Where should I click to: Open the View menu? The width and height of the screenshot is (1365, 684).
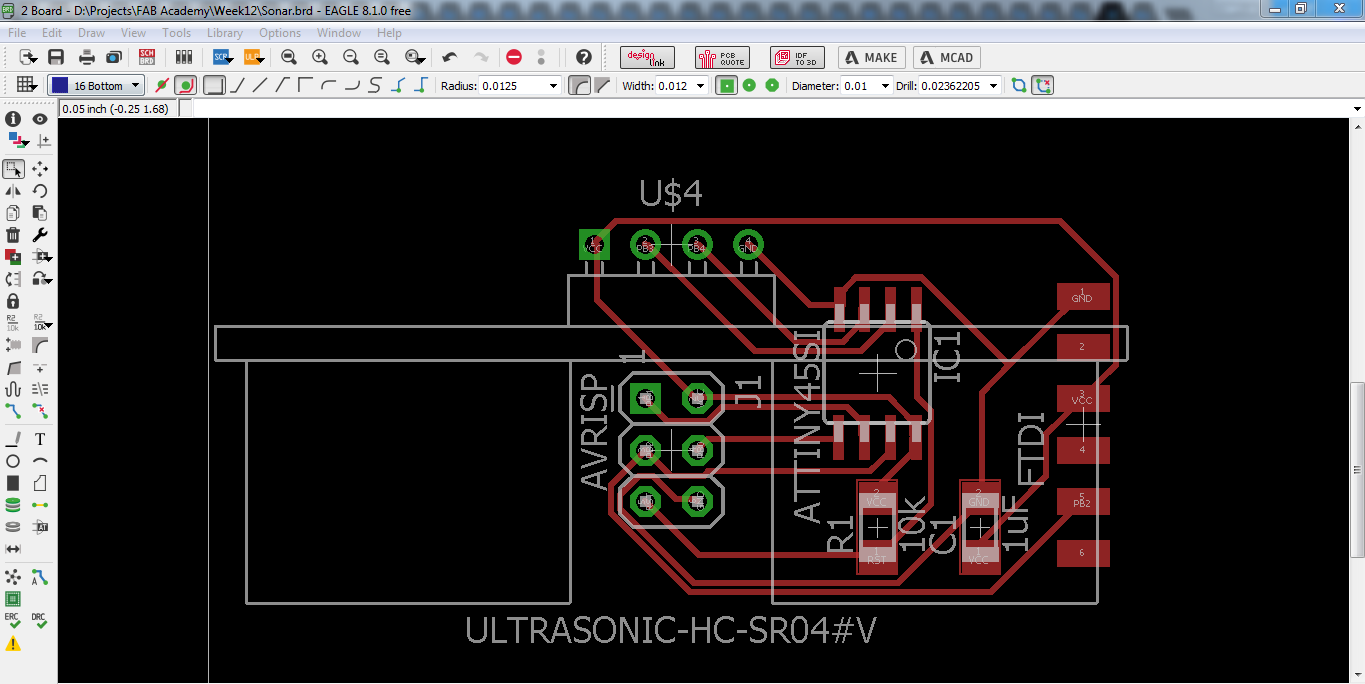pos(133,33)
